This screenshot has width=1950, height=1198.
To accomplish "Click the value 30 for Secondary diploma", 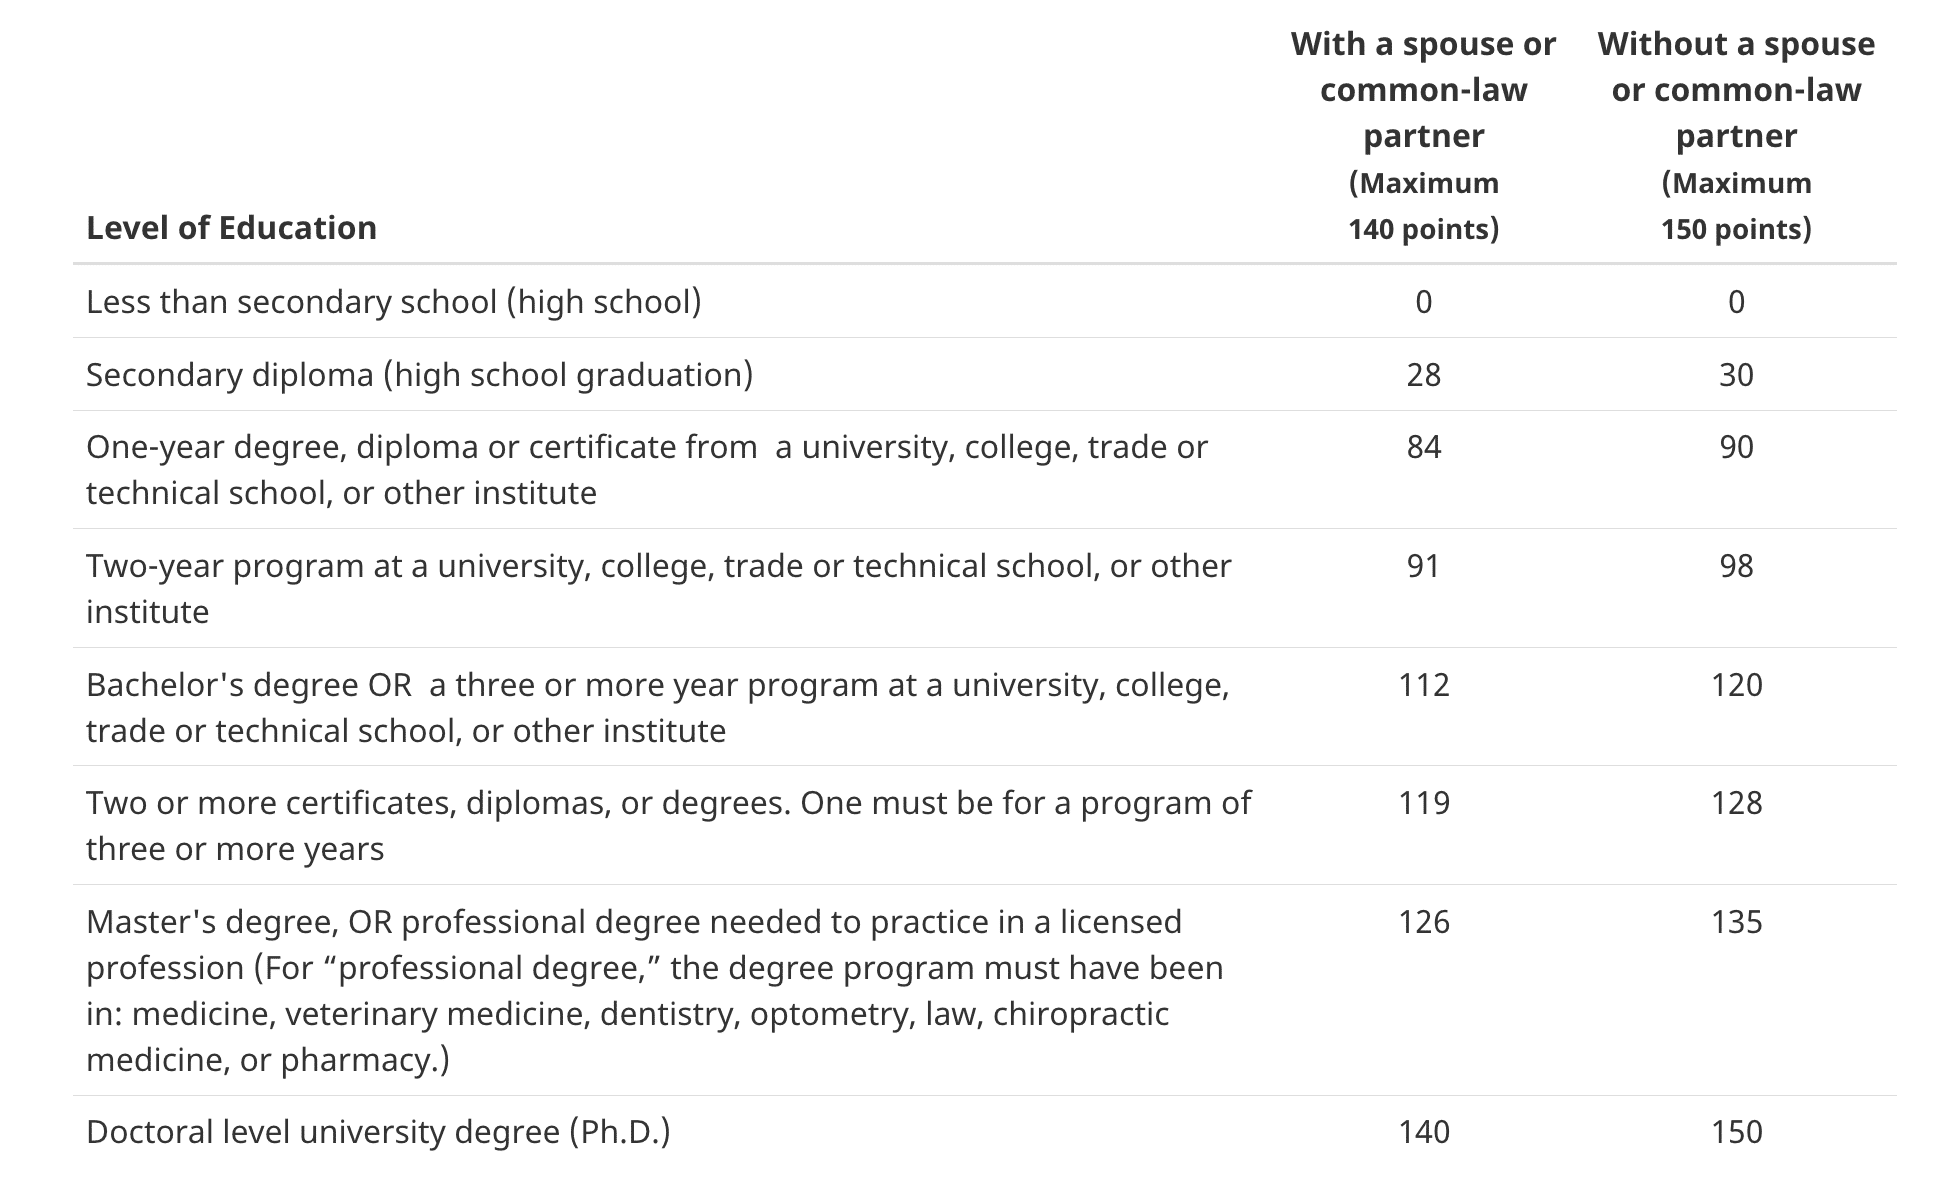I will [x=1736, y=375].
